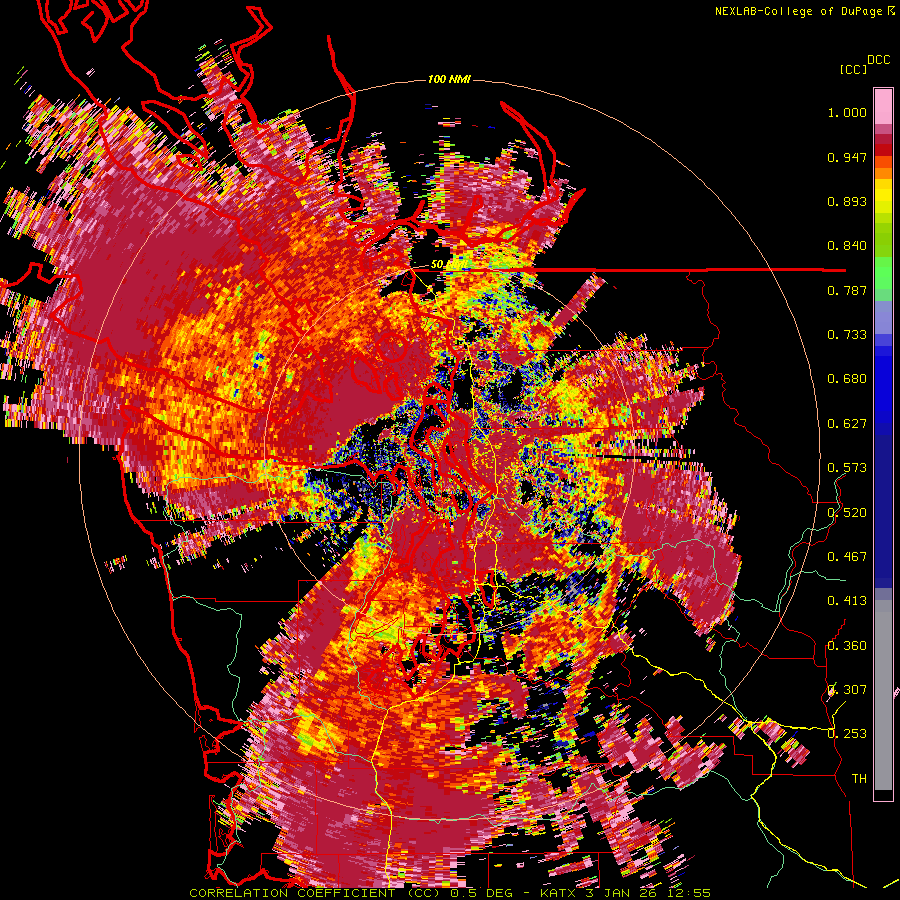Select the 0.467 scale value

[847, 557]
